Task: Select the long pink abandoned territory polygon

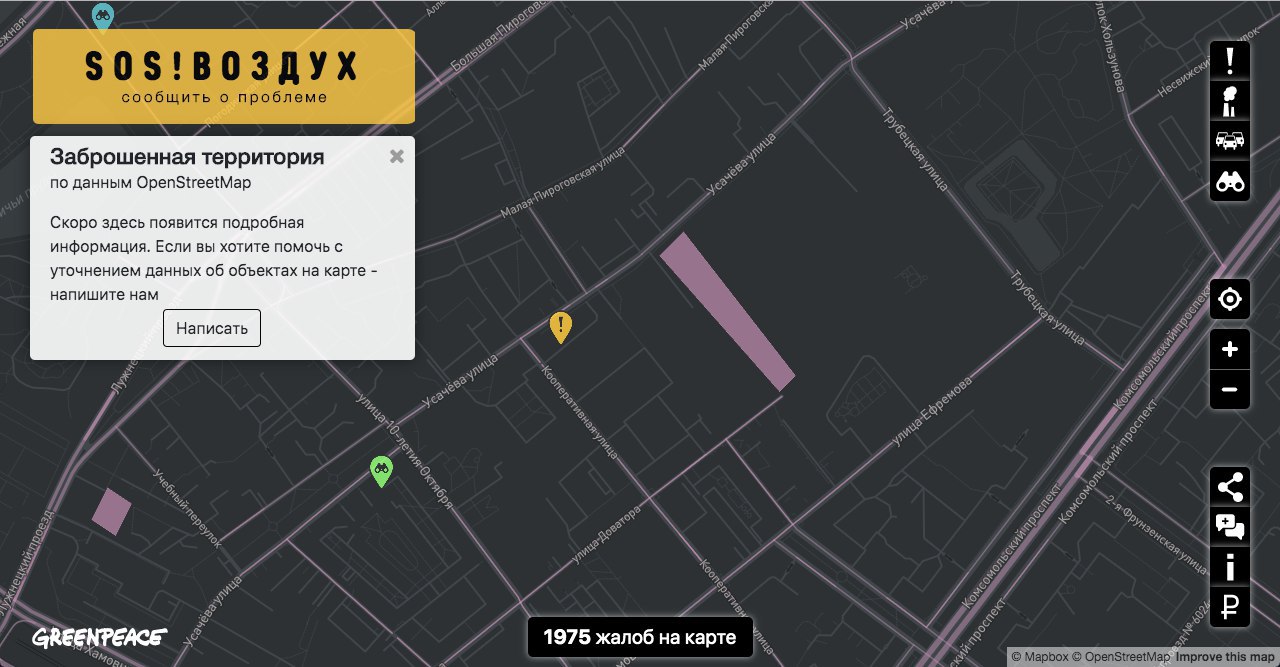Action: tap(727, 311)
